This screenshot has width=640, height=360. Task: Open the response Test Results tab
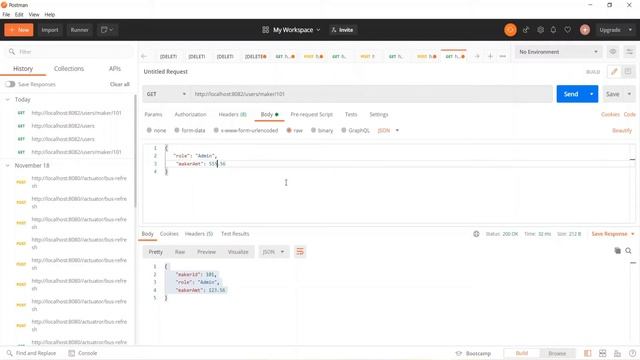click(235, 234)
